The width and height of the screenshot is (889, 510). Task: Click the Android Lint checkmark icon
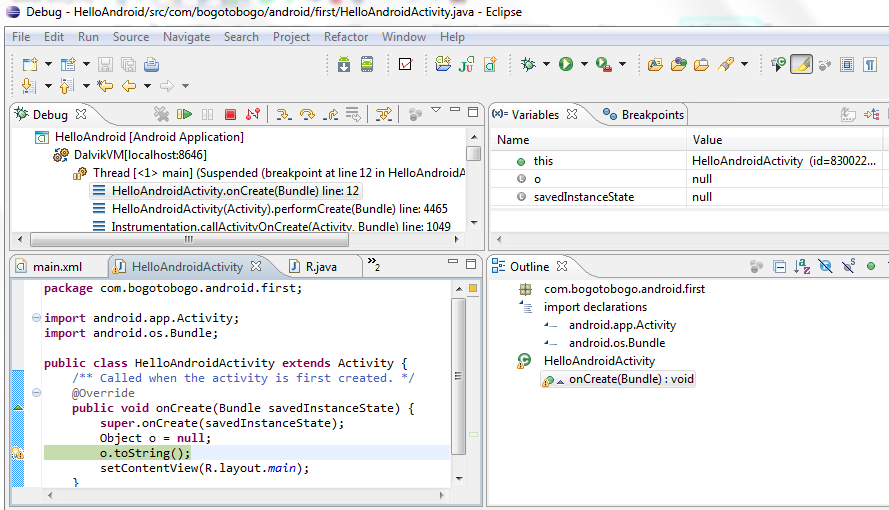pyautogui.click(x=405, y=64)
